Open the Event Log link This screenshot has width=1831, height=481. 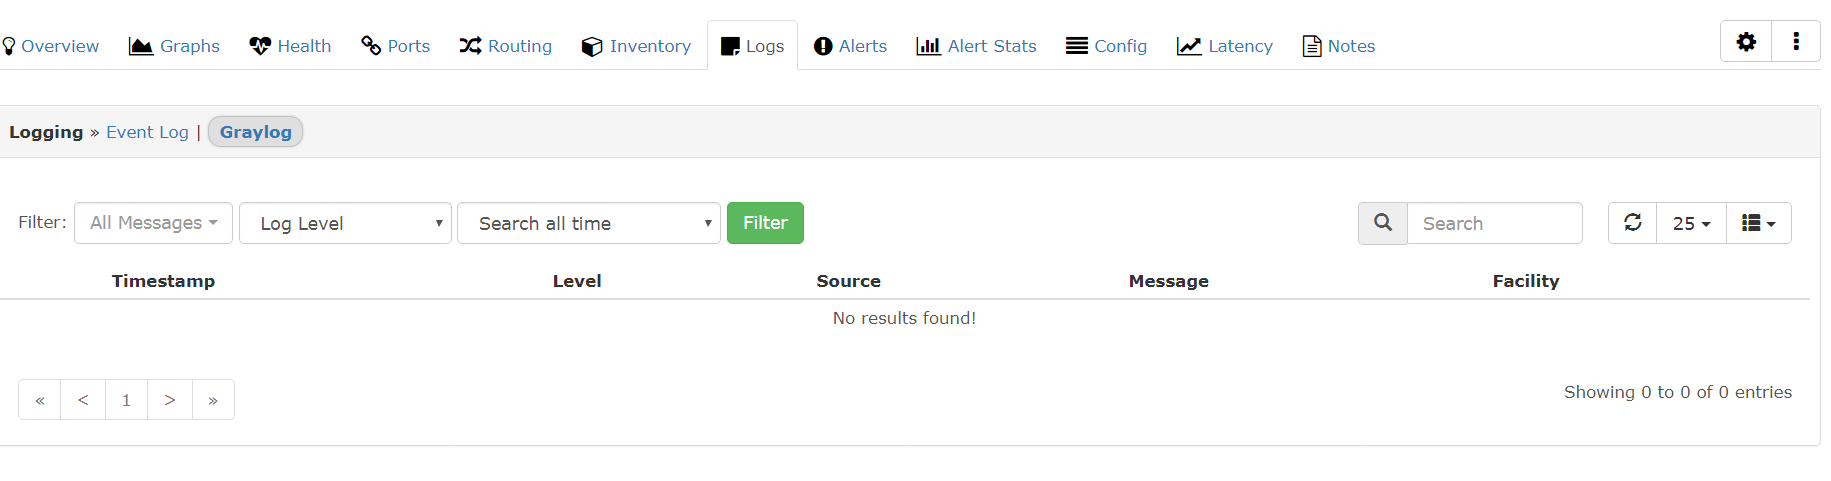(x=147, y=132)
